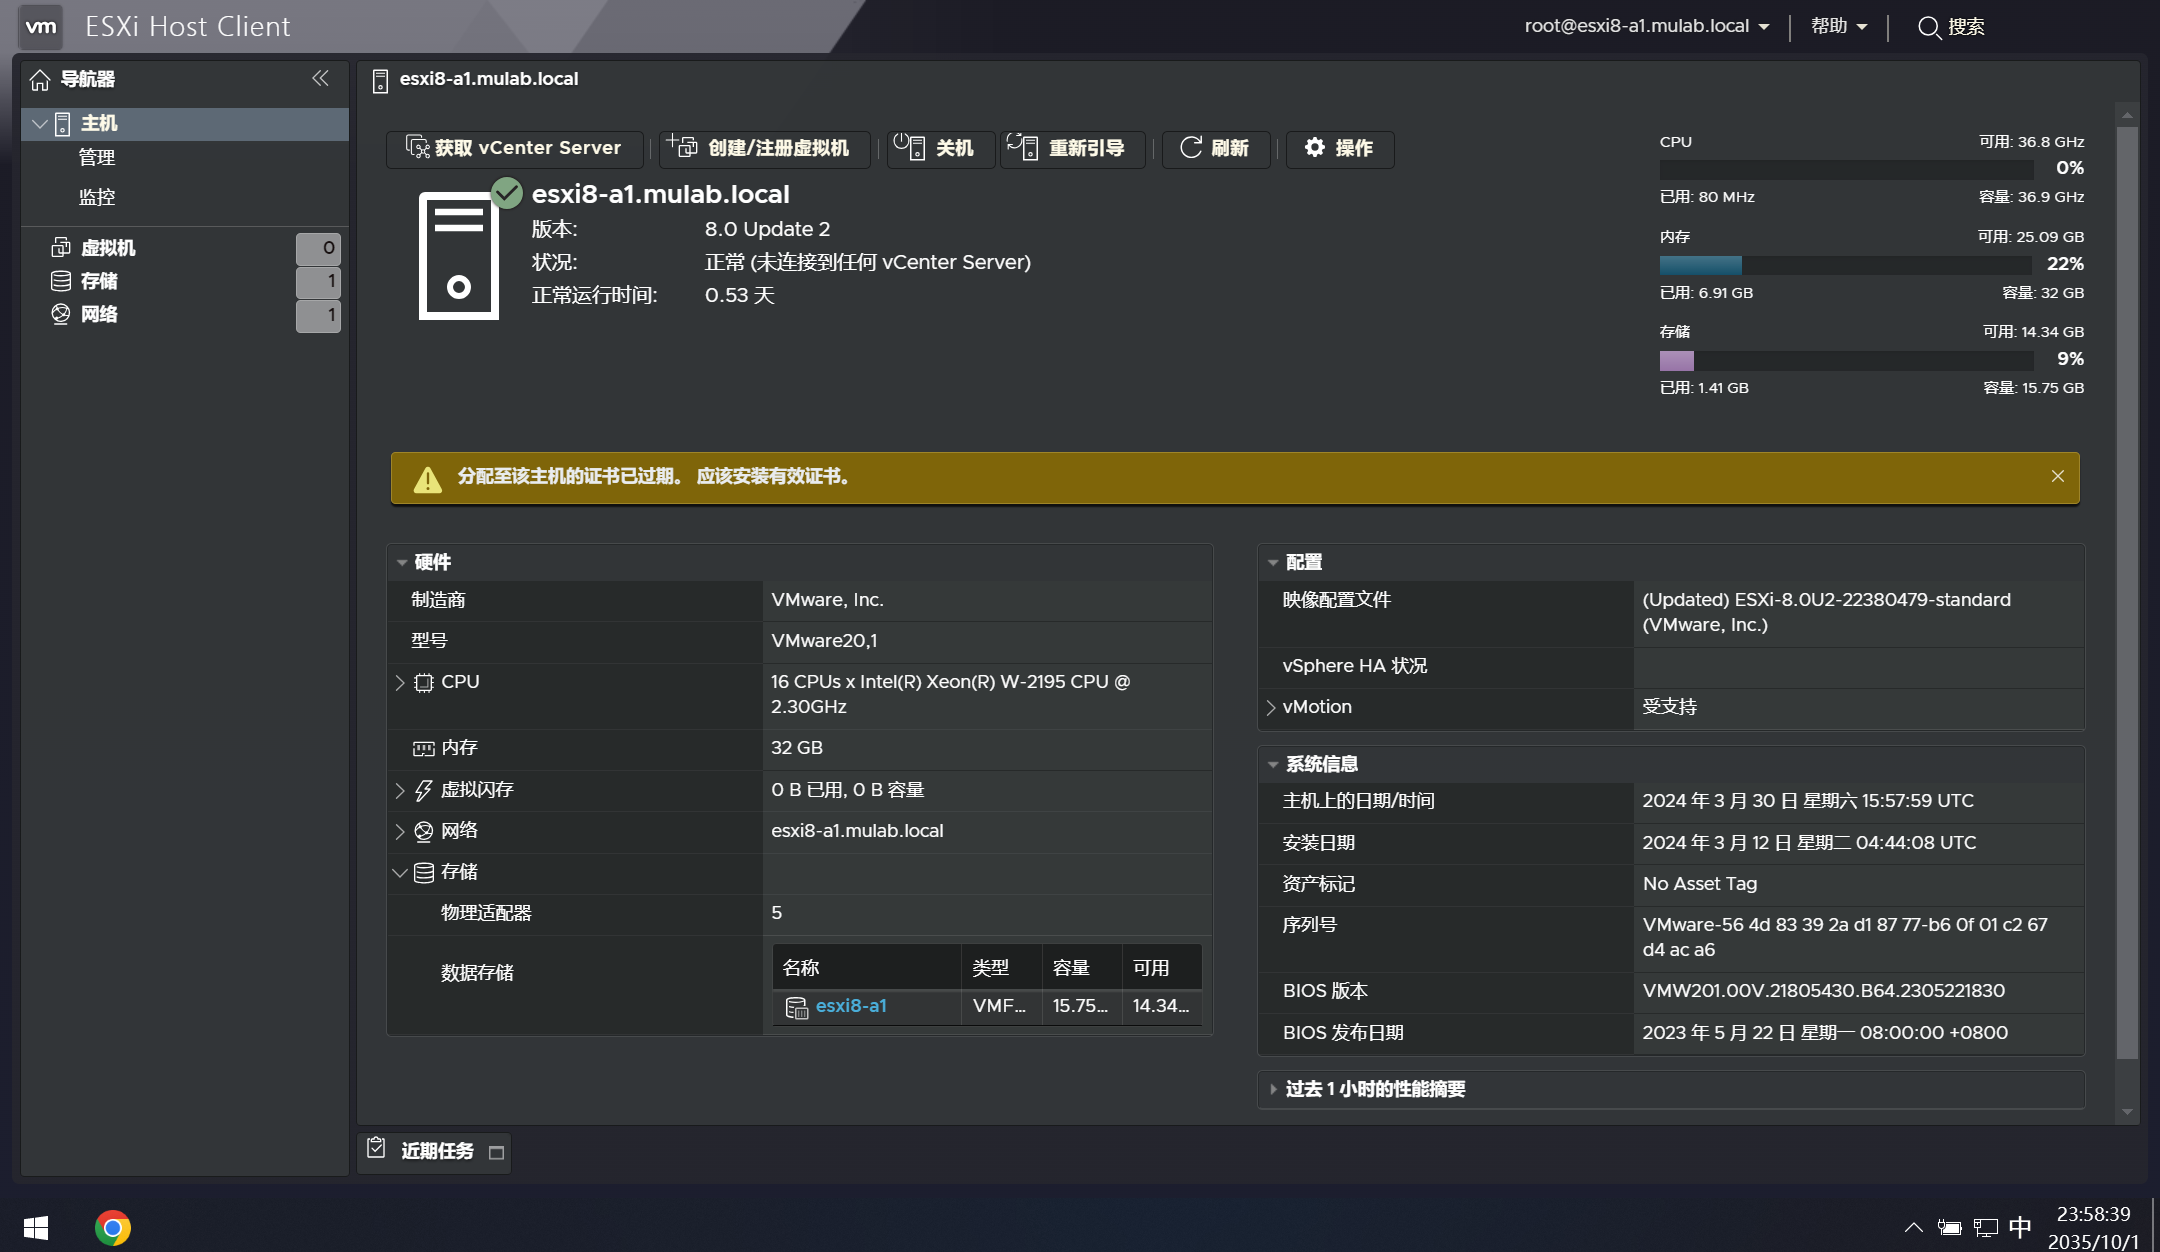Open the Actions gear menu
The height and width of the screenshot is (1252, 2160).
pyautogui.click(x=1340, y=149)
